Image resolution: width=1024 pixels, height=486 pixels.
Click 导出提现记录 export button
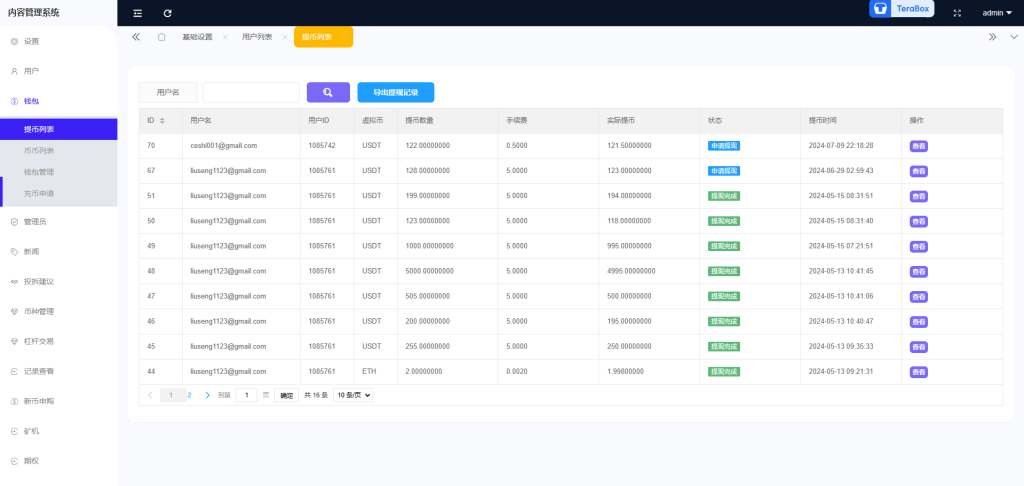point(395,92)
